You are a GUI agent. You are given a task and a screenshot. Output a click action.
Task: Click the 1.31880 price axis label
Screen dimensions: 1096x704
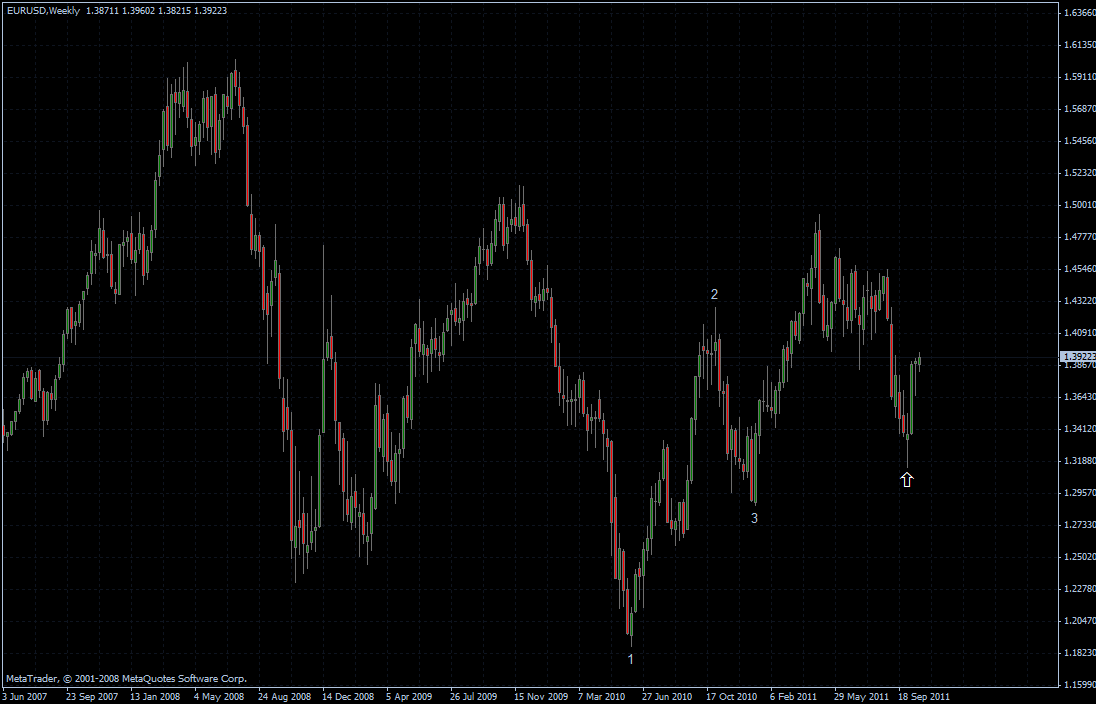(x=1080, y=461)
